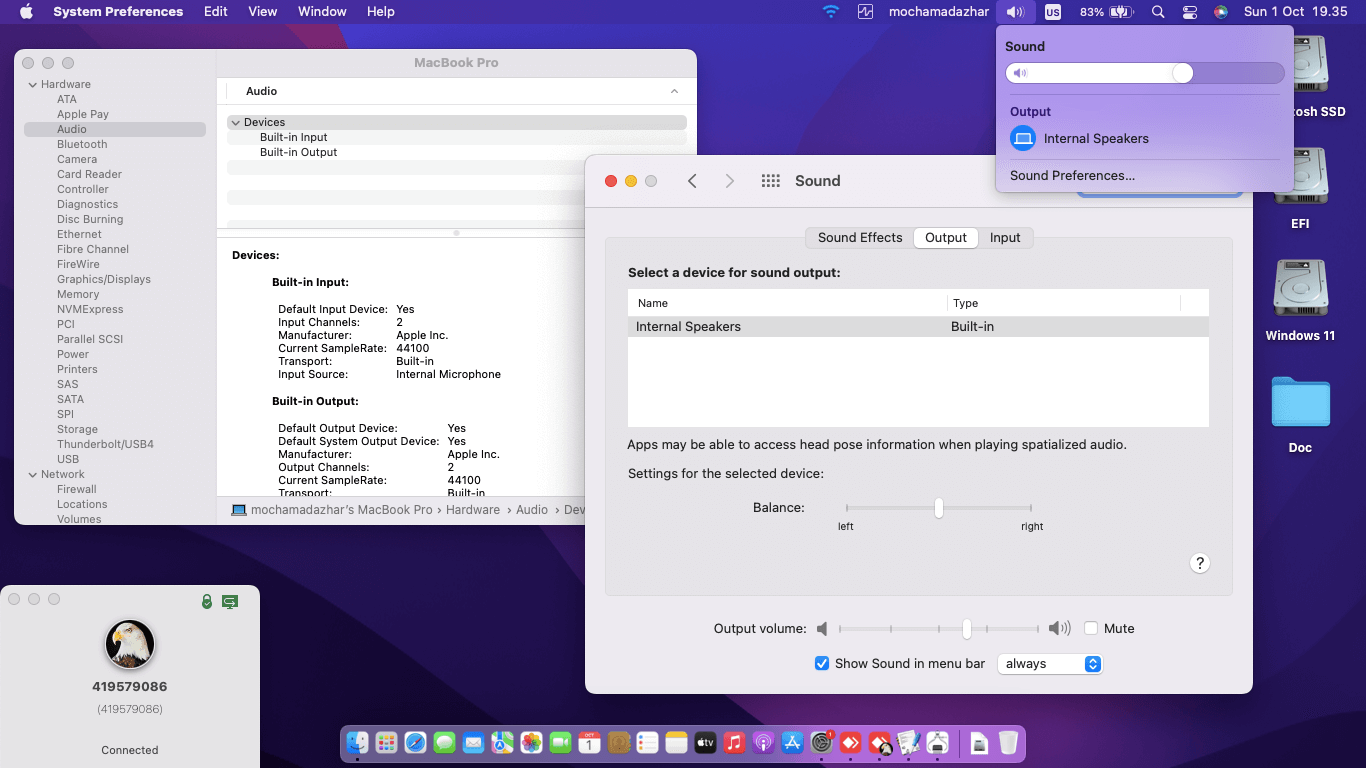The height and width of the screenshot is (768, 1366).
Task: Open the App Store from the dock
Action: (792, 743)
